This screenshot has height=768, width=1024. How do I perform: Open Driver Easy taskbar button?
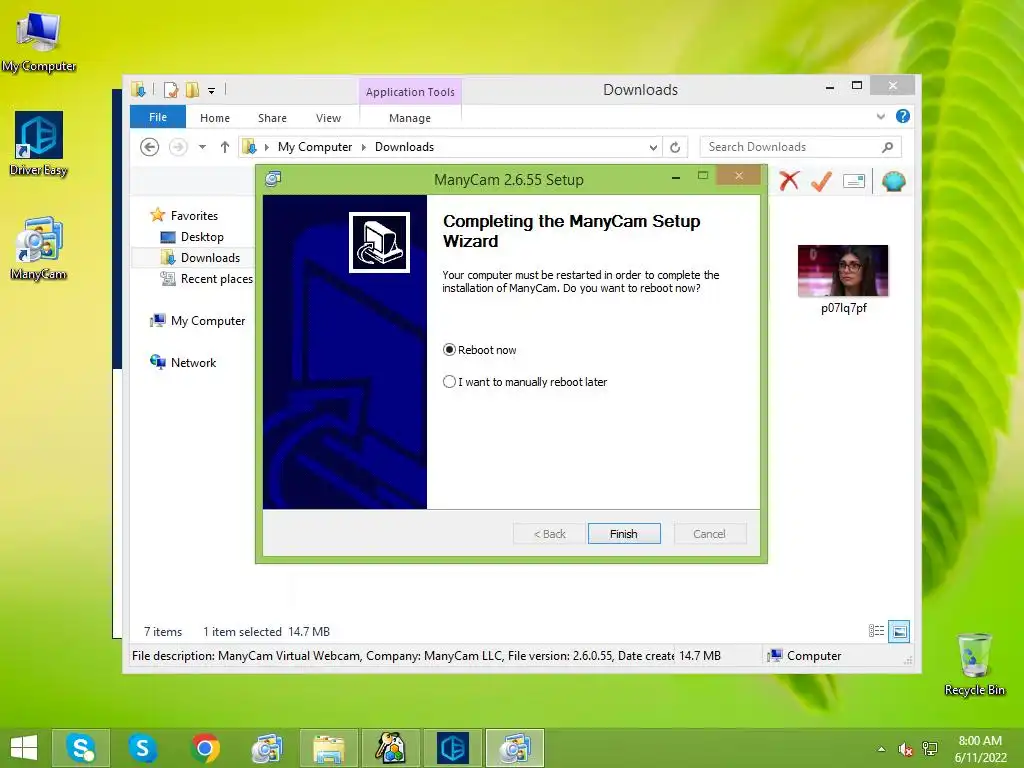click(453, 748)
